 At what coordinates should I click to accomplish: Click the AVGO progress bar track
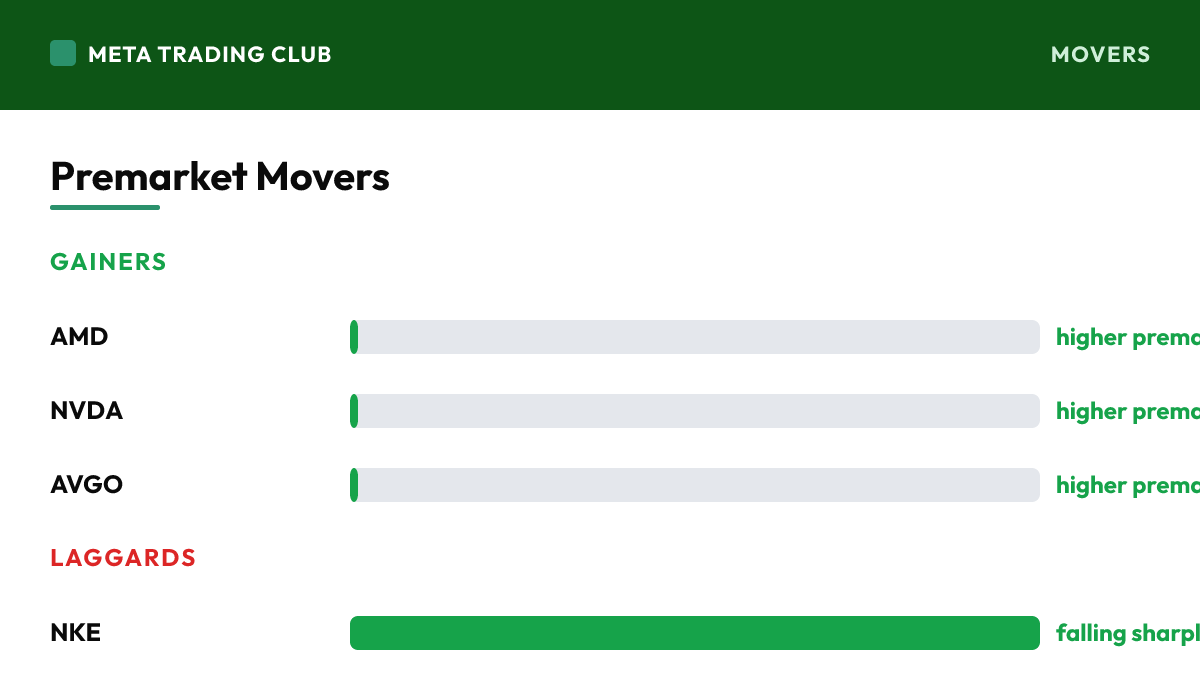[x=695, y=485]
